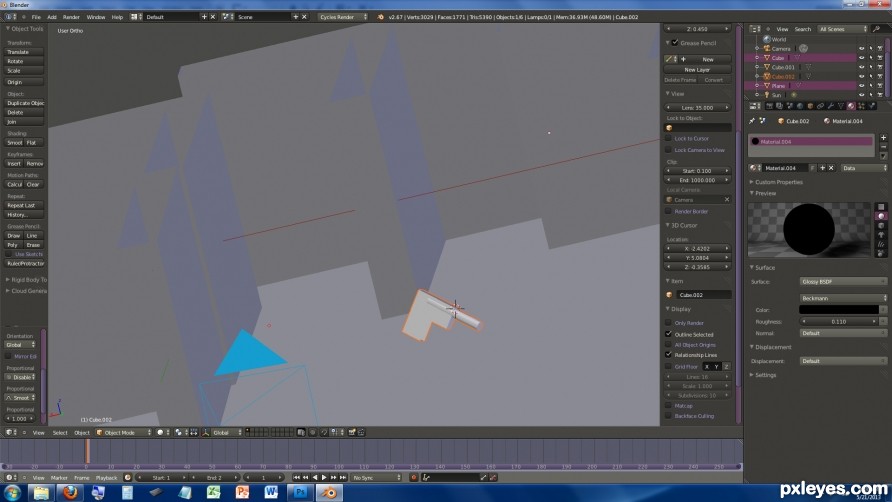The image size is (892, 502).
Task: Click the New Layer button
Action: (x=697, y=69)
